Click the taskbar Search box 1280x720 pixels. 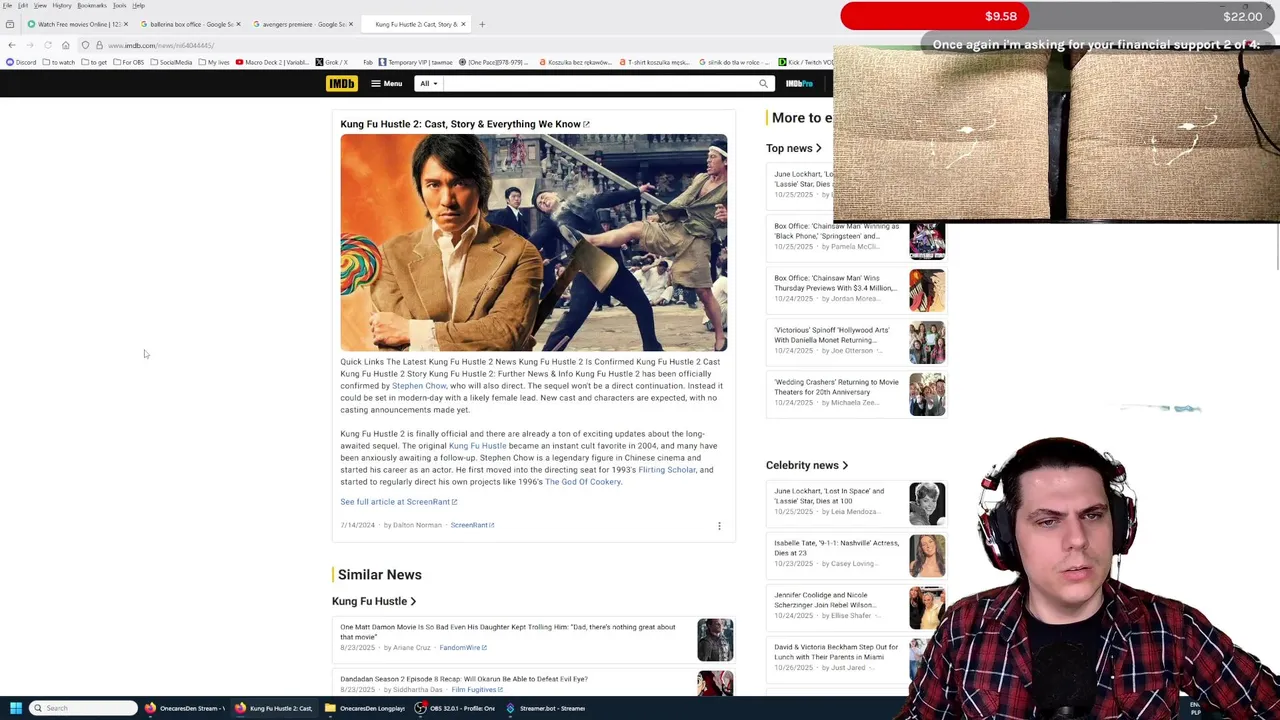click(x=83, y=708)
